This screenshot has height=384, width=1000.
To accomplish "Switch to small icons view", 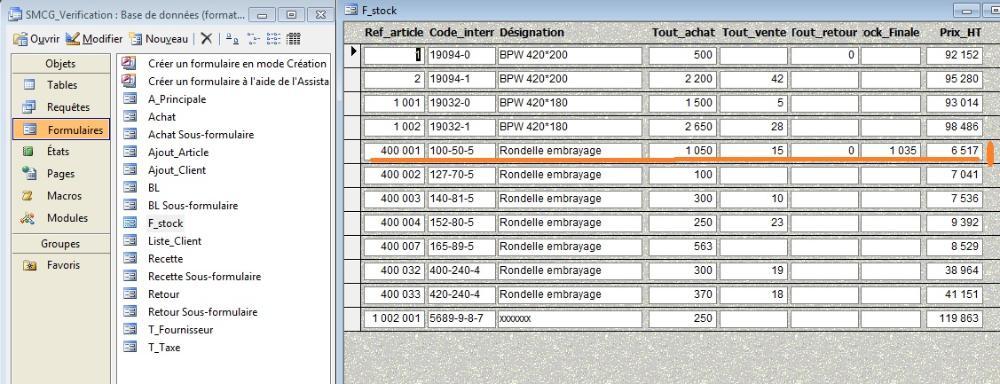I will [253, 39].
